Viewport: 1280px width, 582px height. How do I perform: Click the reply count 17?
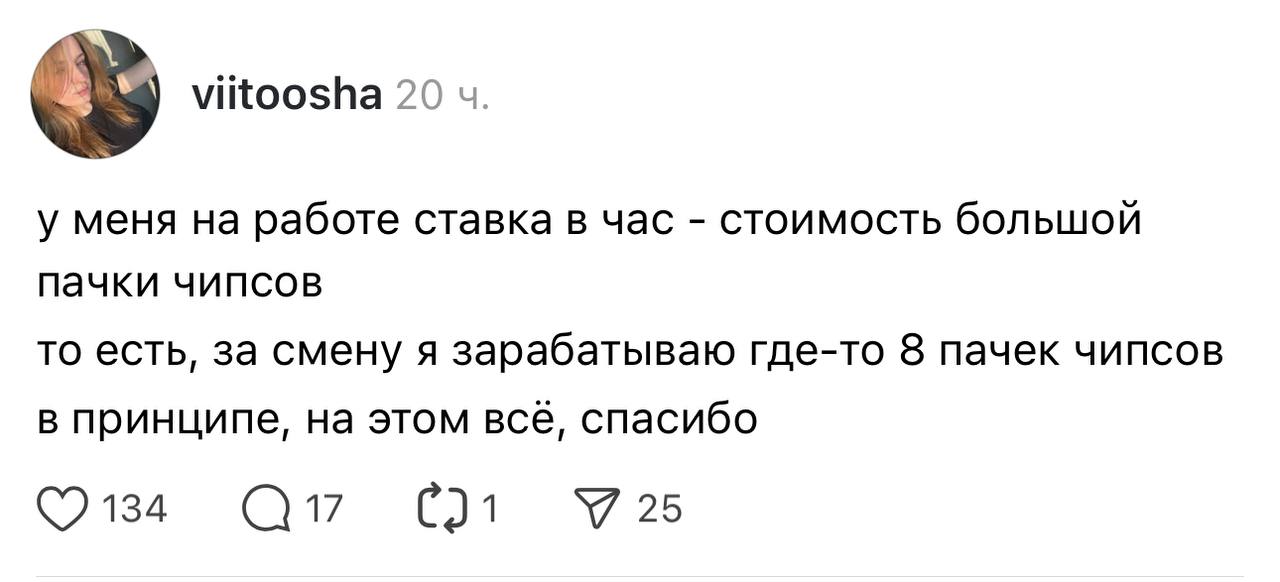click(x=322, y=511)
